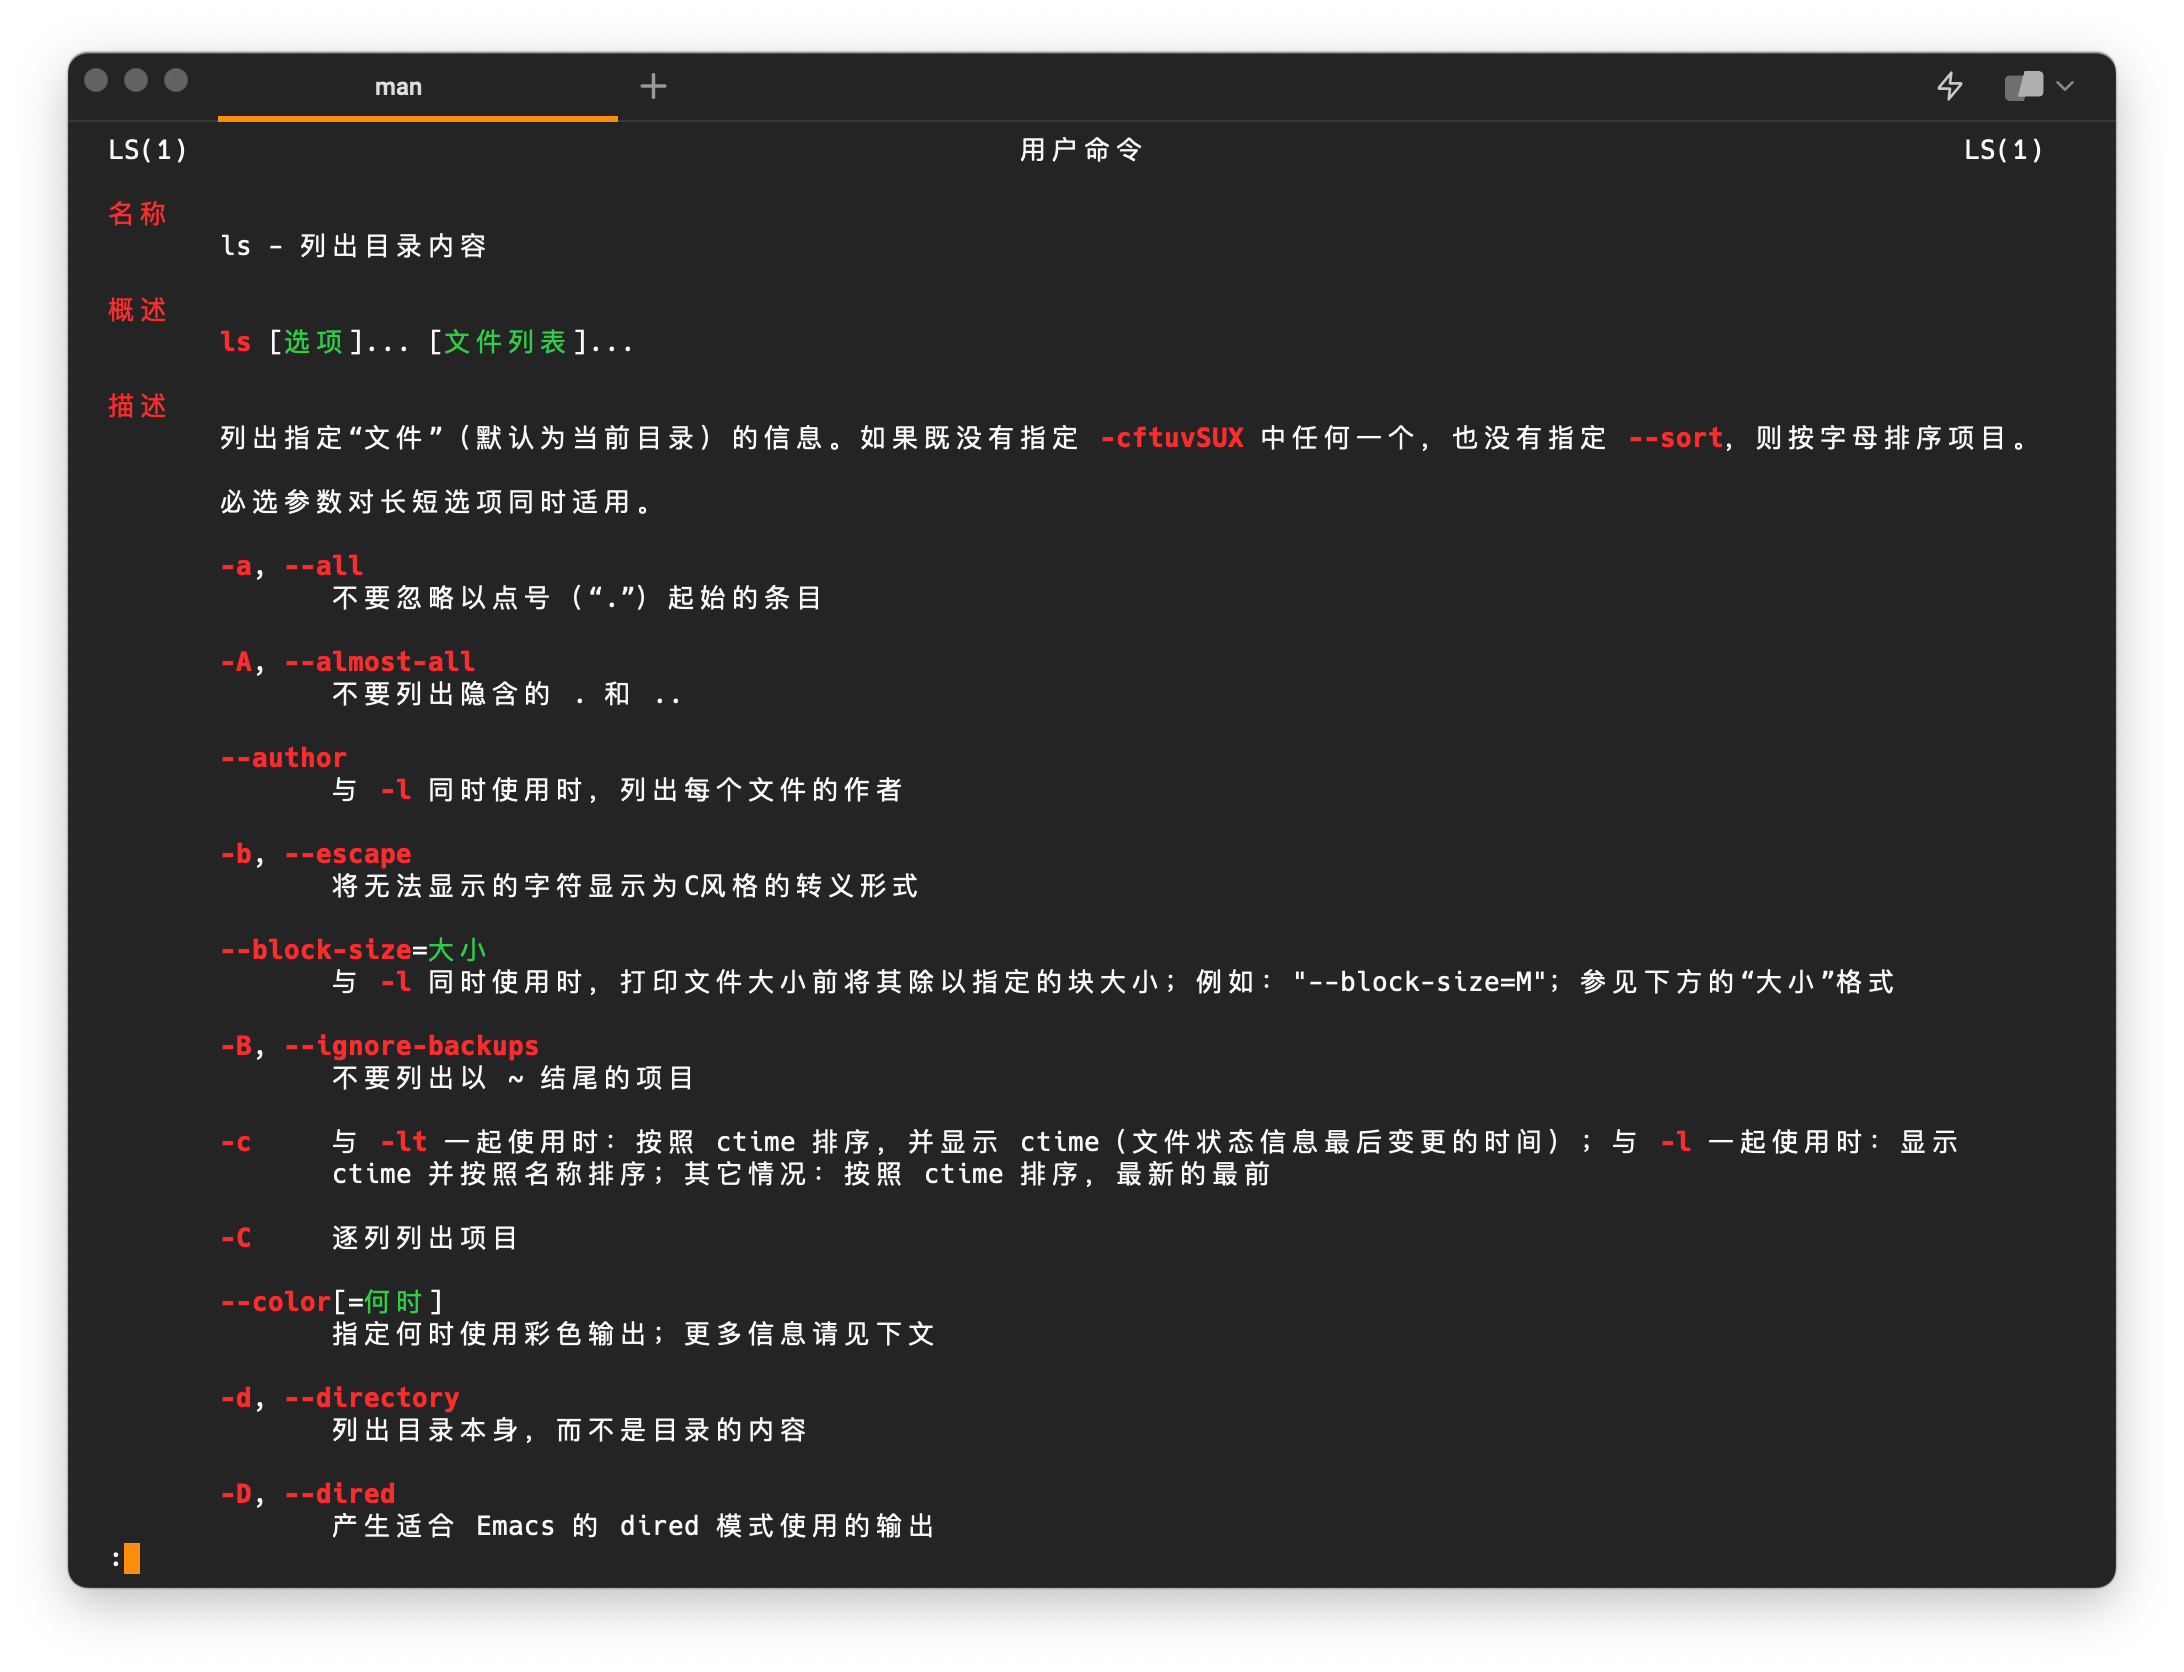The height and width of the screenshot is (1672, 2184).
Task: Click the '--ignore-backups' option text
Action: click(412, 1046)
